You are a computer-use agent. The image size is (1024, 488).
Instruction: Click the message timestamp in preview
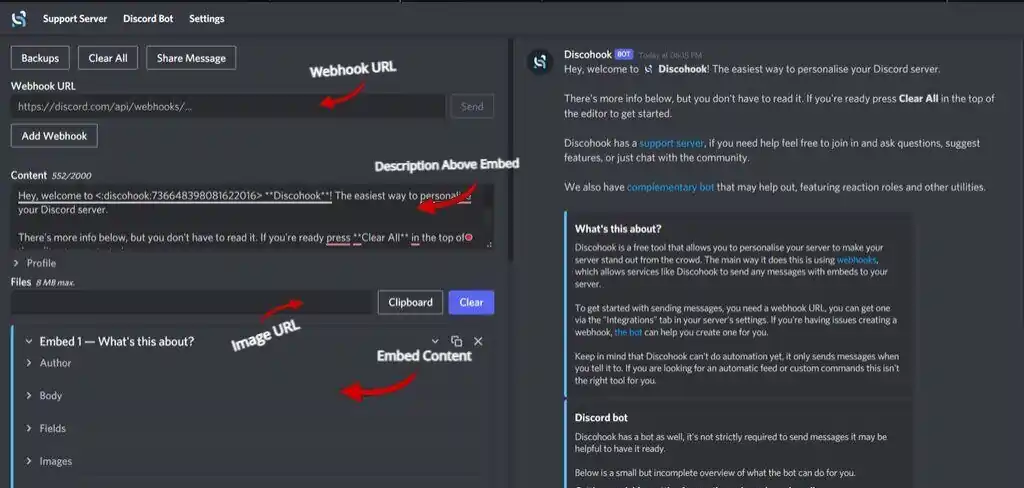[670, 55]
